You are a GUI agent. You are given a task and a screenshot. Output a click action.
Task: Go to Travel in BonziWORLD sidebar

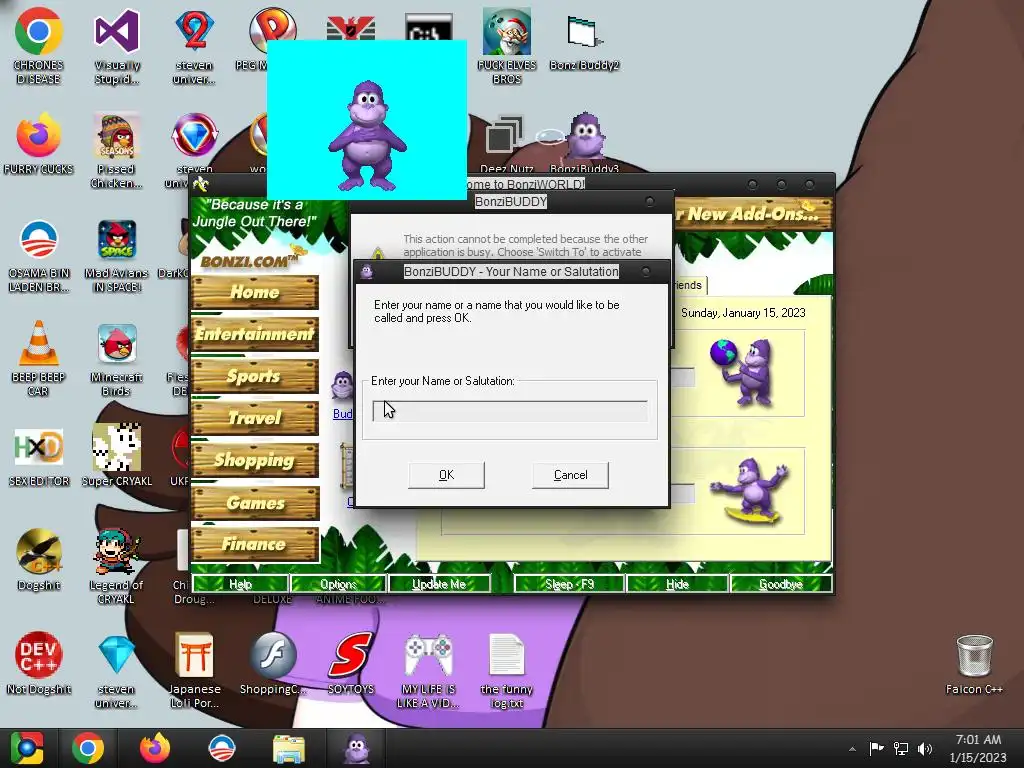point(255,418)
